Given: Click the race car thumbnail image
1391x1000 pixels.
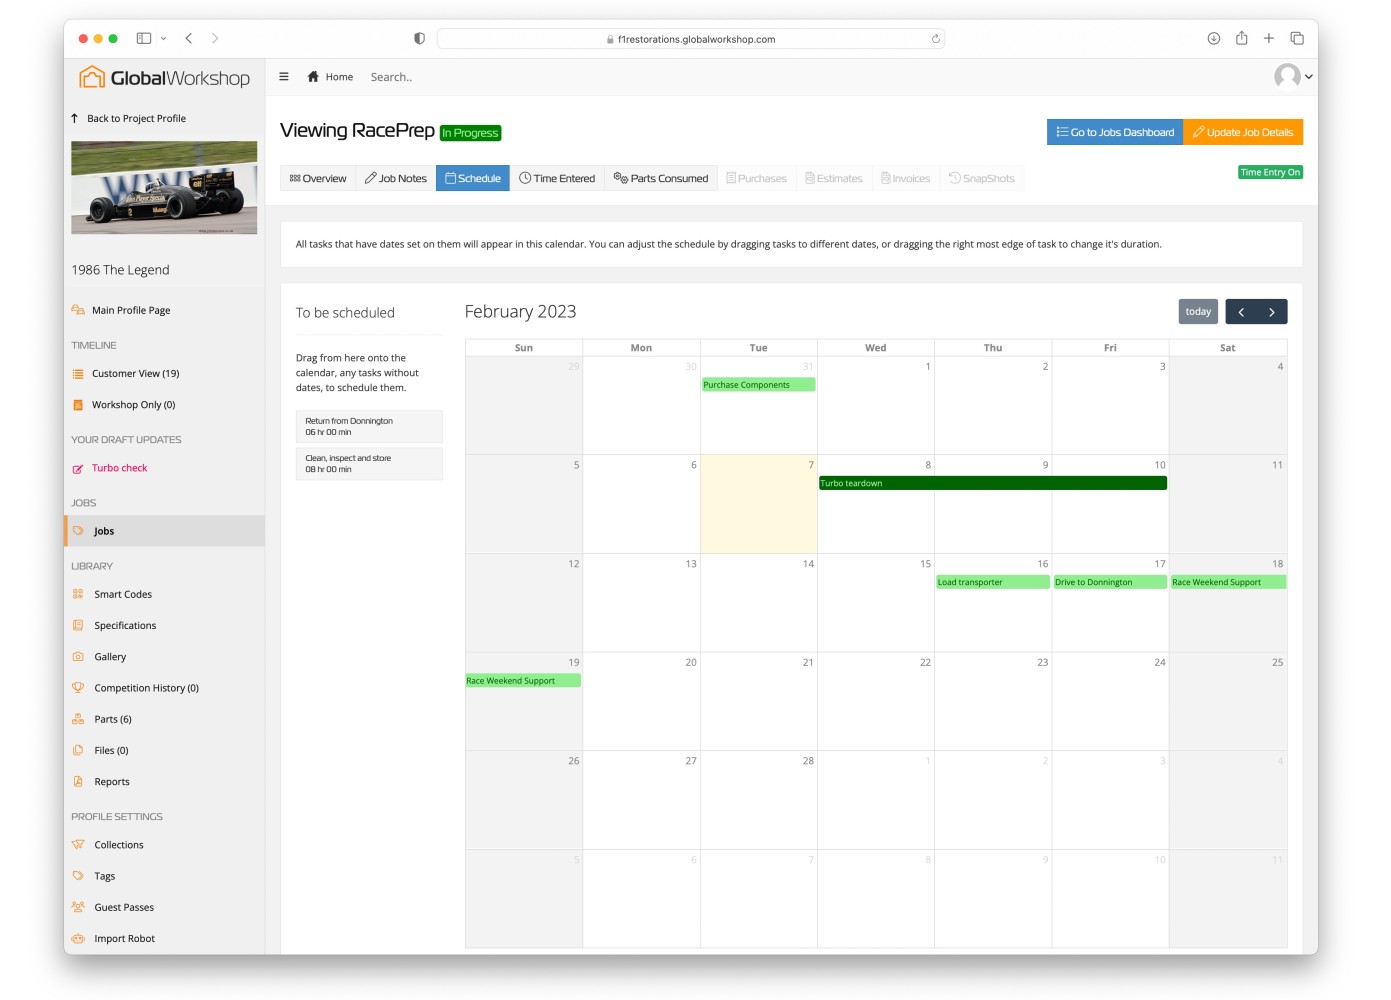Looking at the screenshot, I should 164,188.
